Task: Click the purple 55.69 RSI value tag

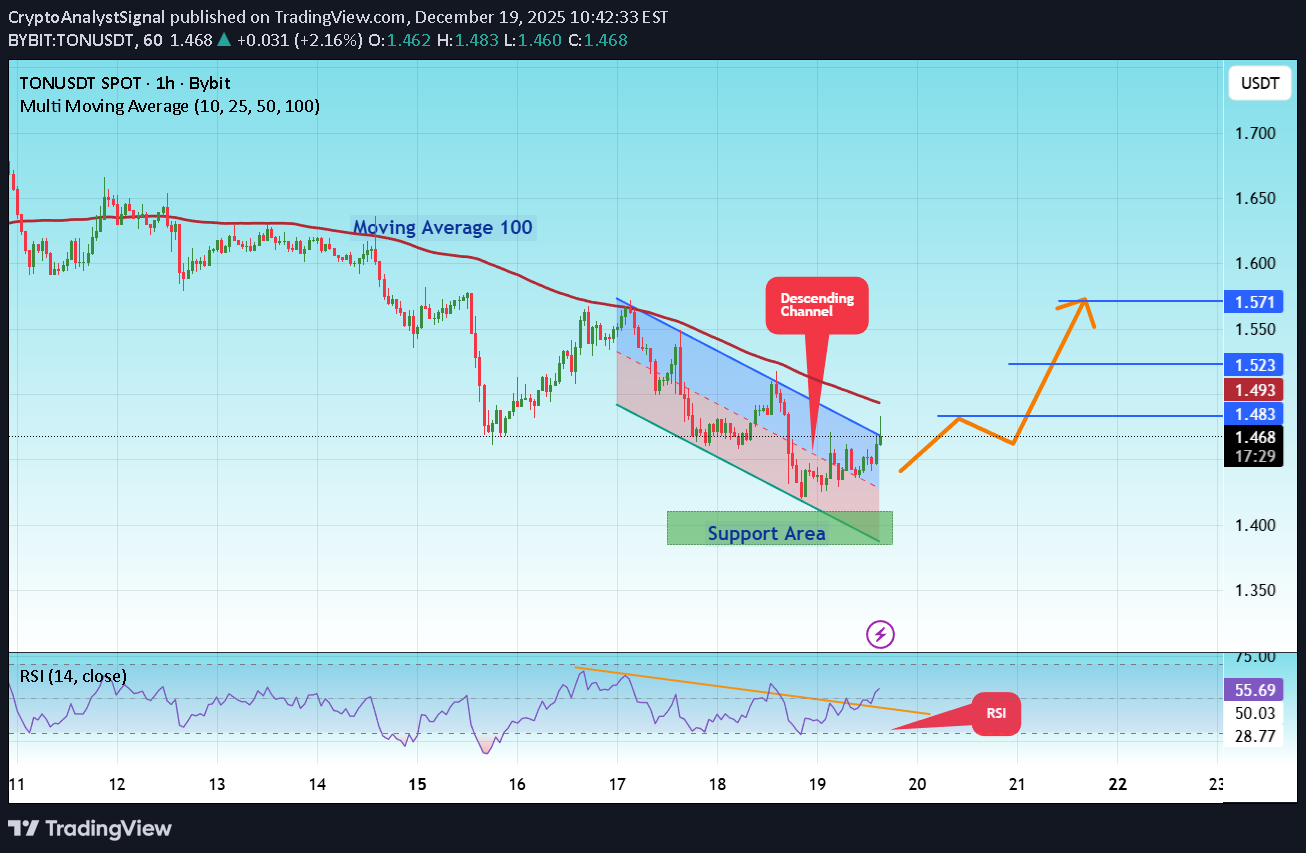Action: (x=1252, y=690)
